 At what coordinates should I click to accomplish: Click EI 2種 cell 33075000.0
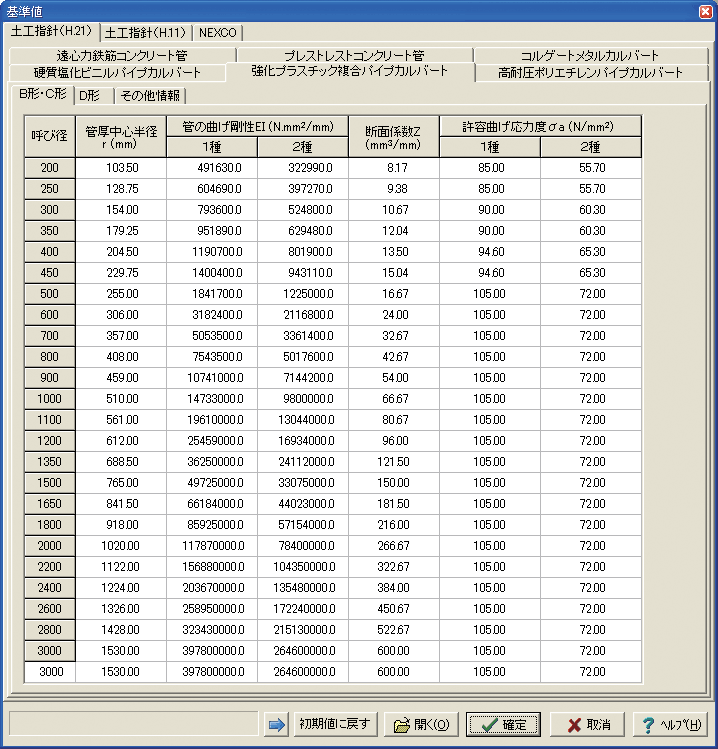click(303, 483)
